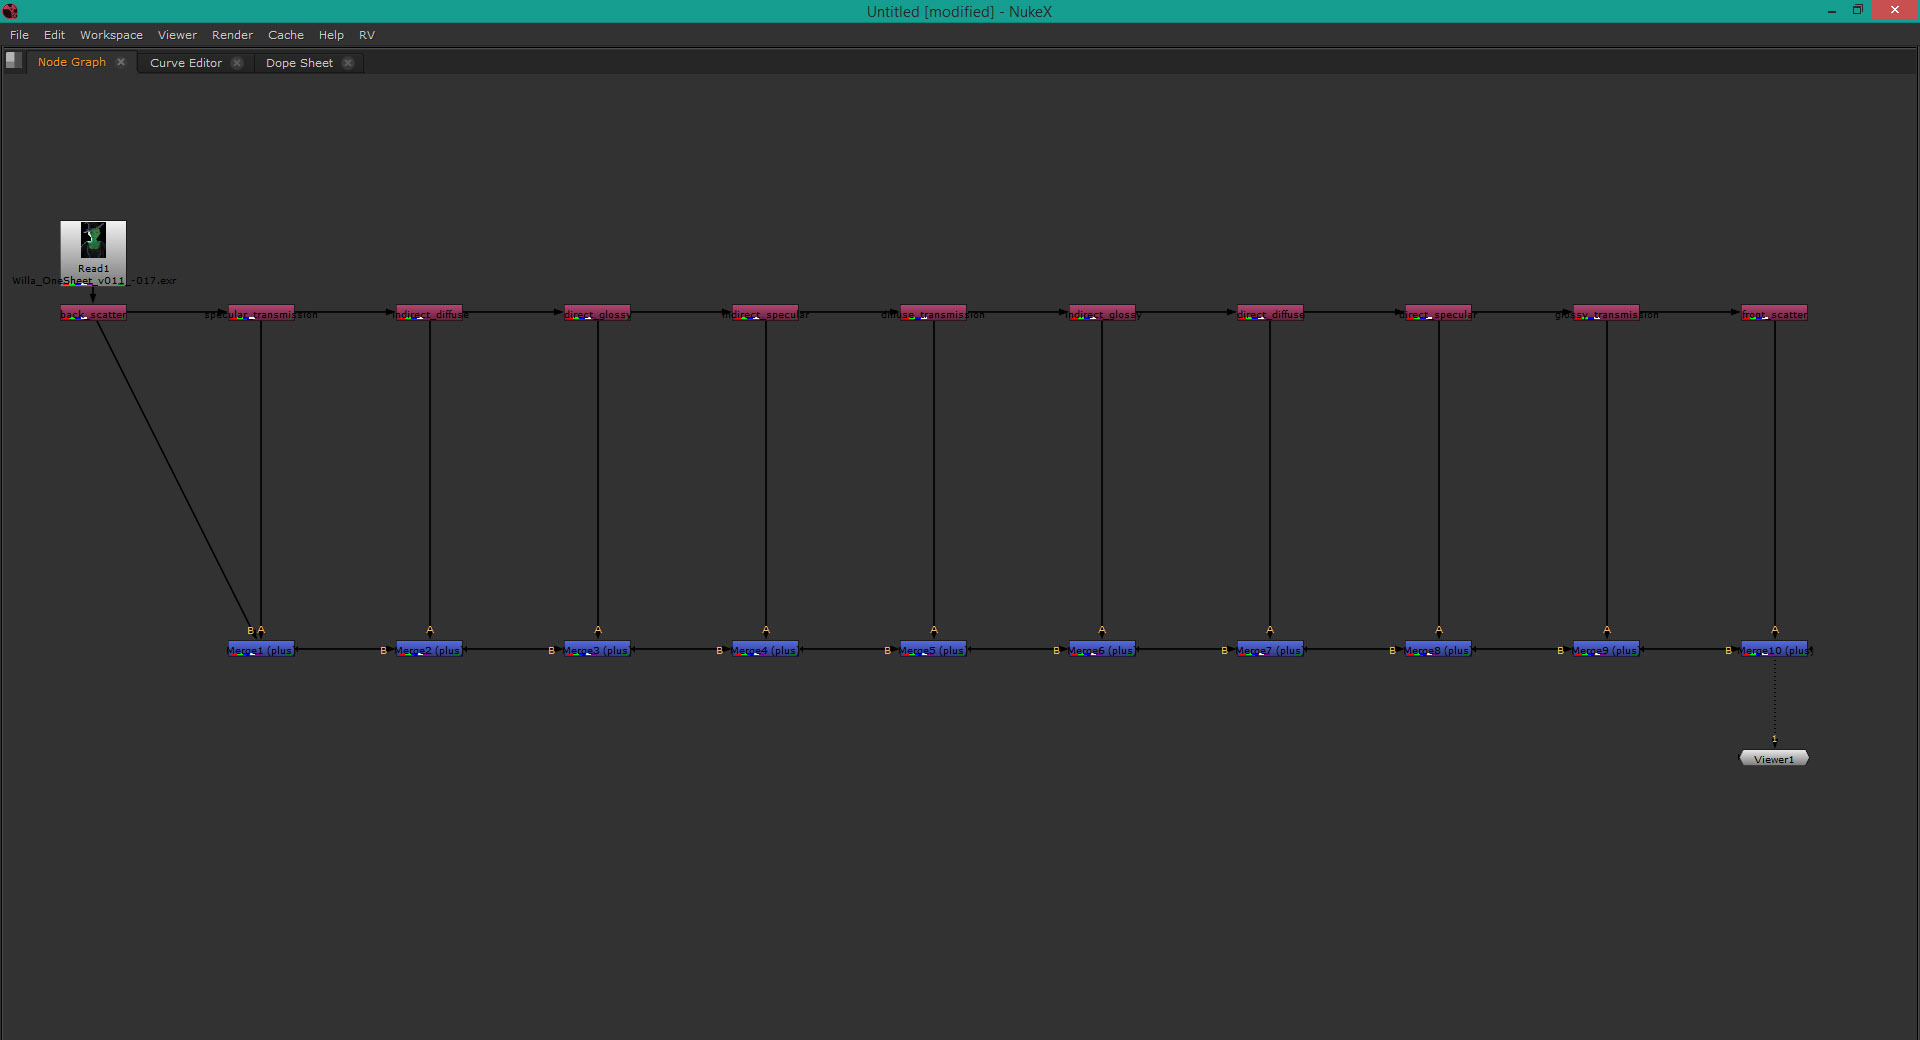This screenshot has width=1920, height=1040.
Task: Select the Merge2 (plus) node
Action: pyautogui.click(x=429, y=649)
